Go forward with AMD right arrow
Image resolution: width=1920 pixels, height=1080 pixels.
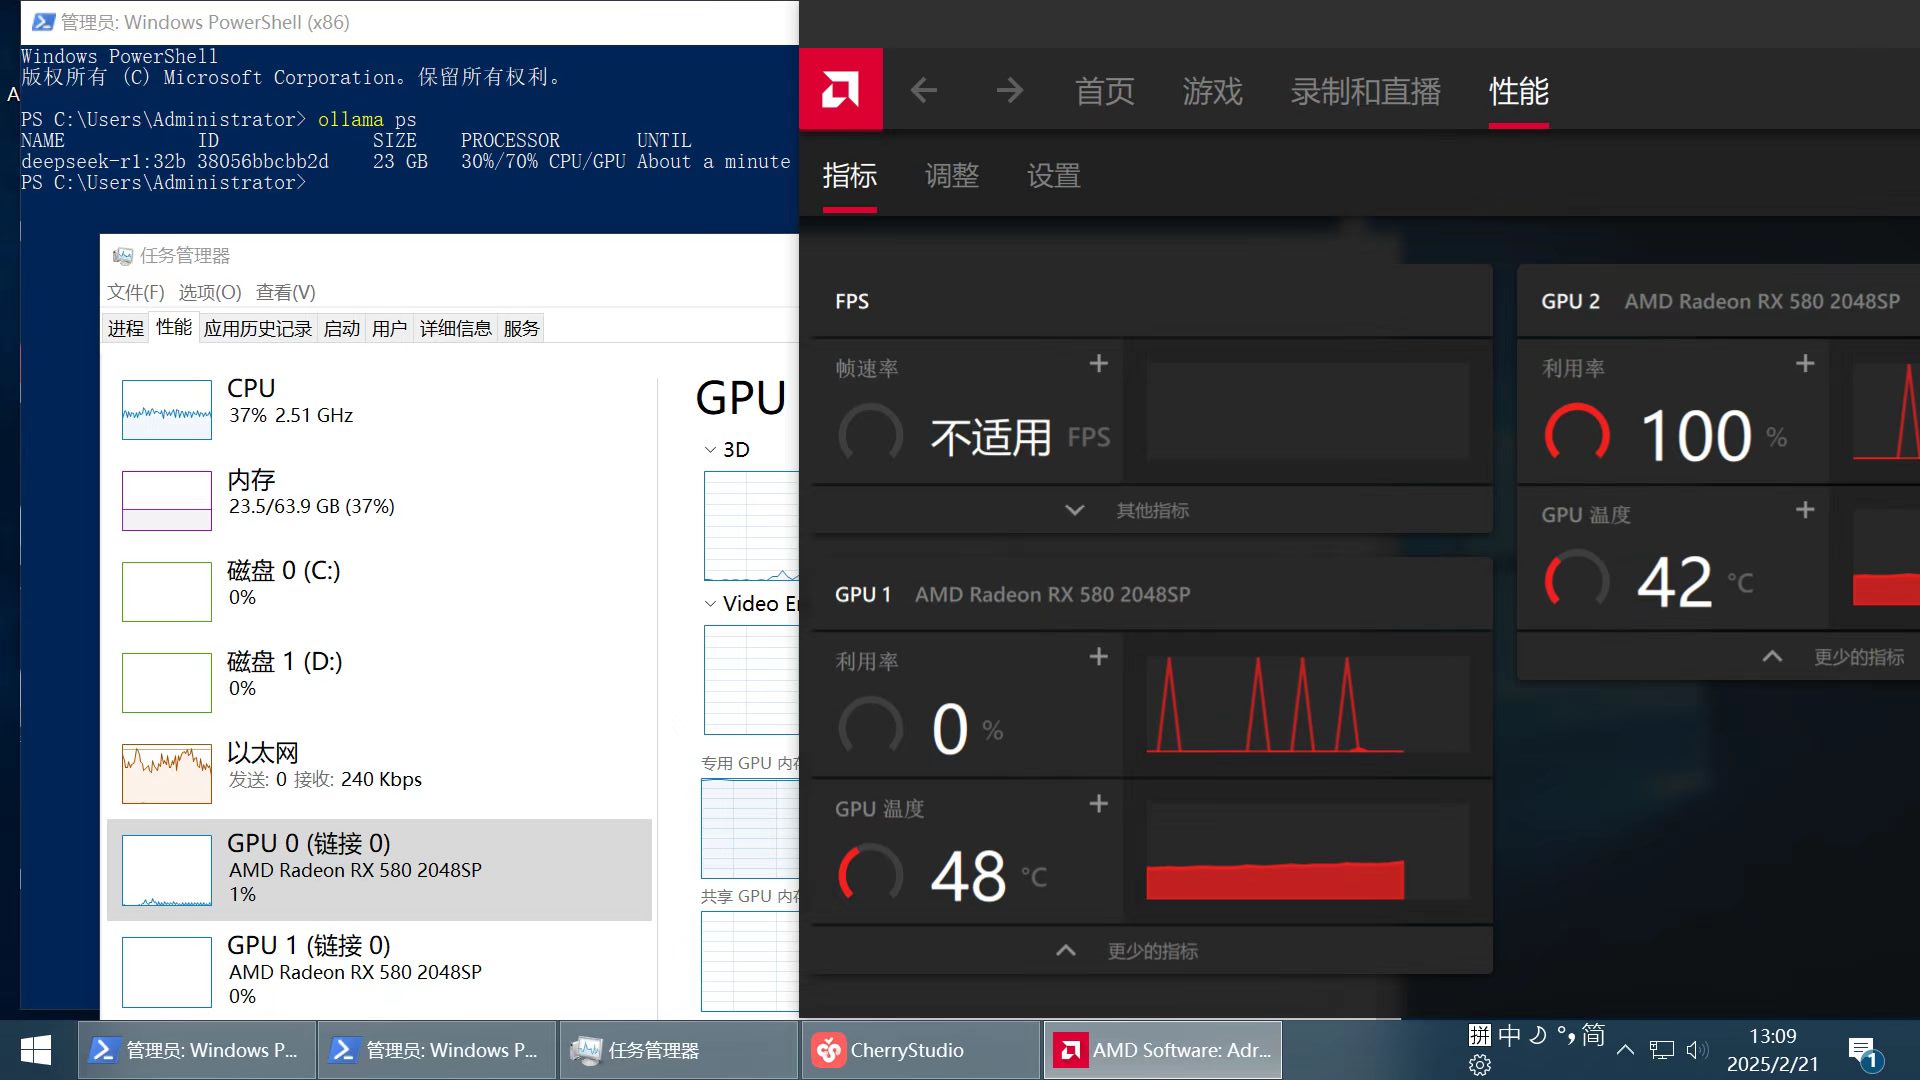point(1010,90)
